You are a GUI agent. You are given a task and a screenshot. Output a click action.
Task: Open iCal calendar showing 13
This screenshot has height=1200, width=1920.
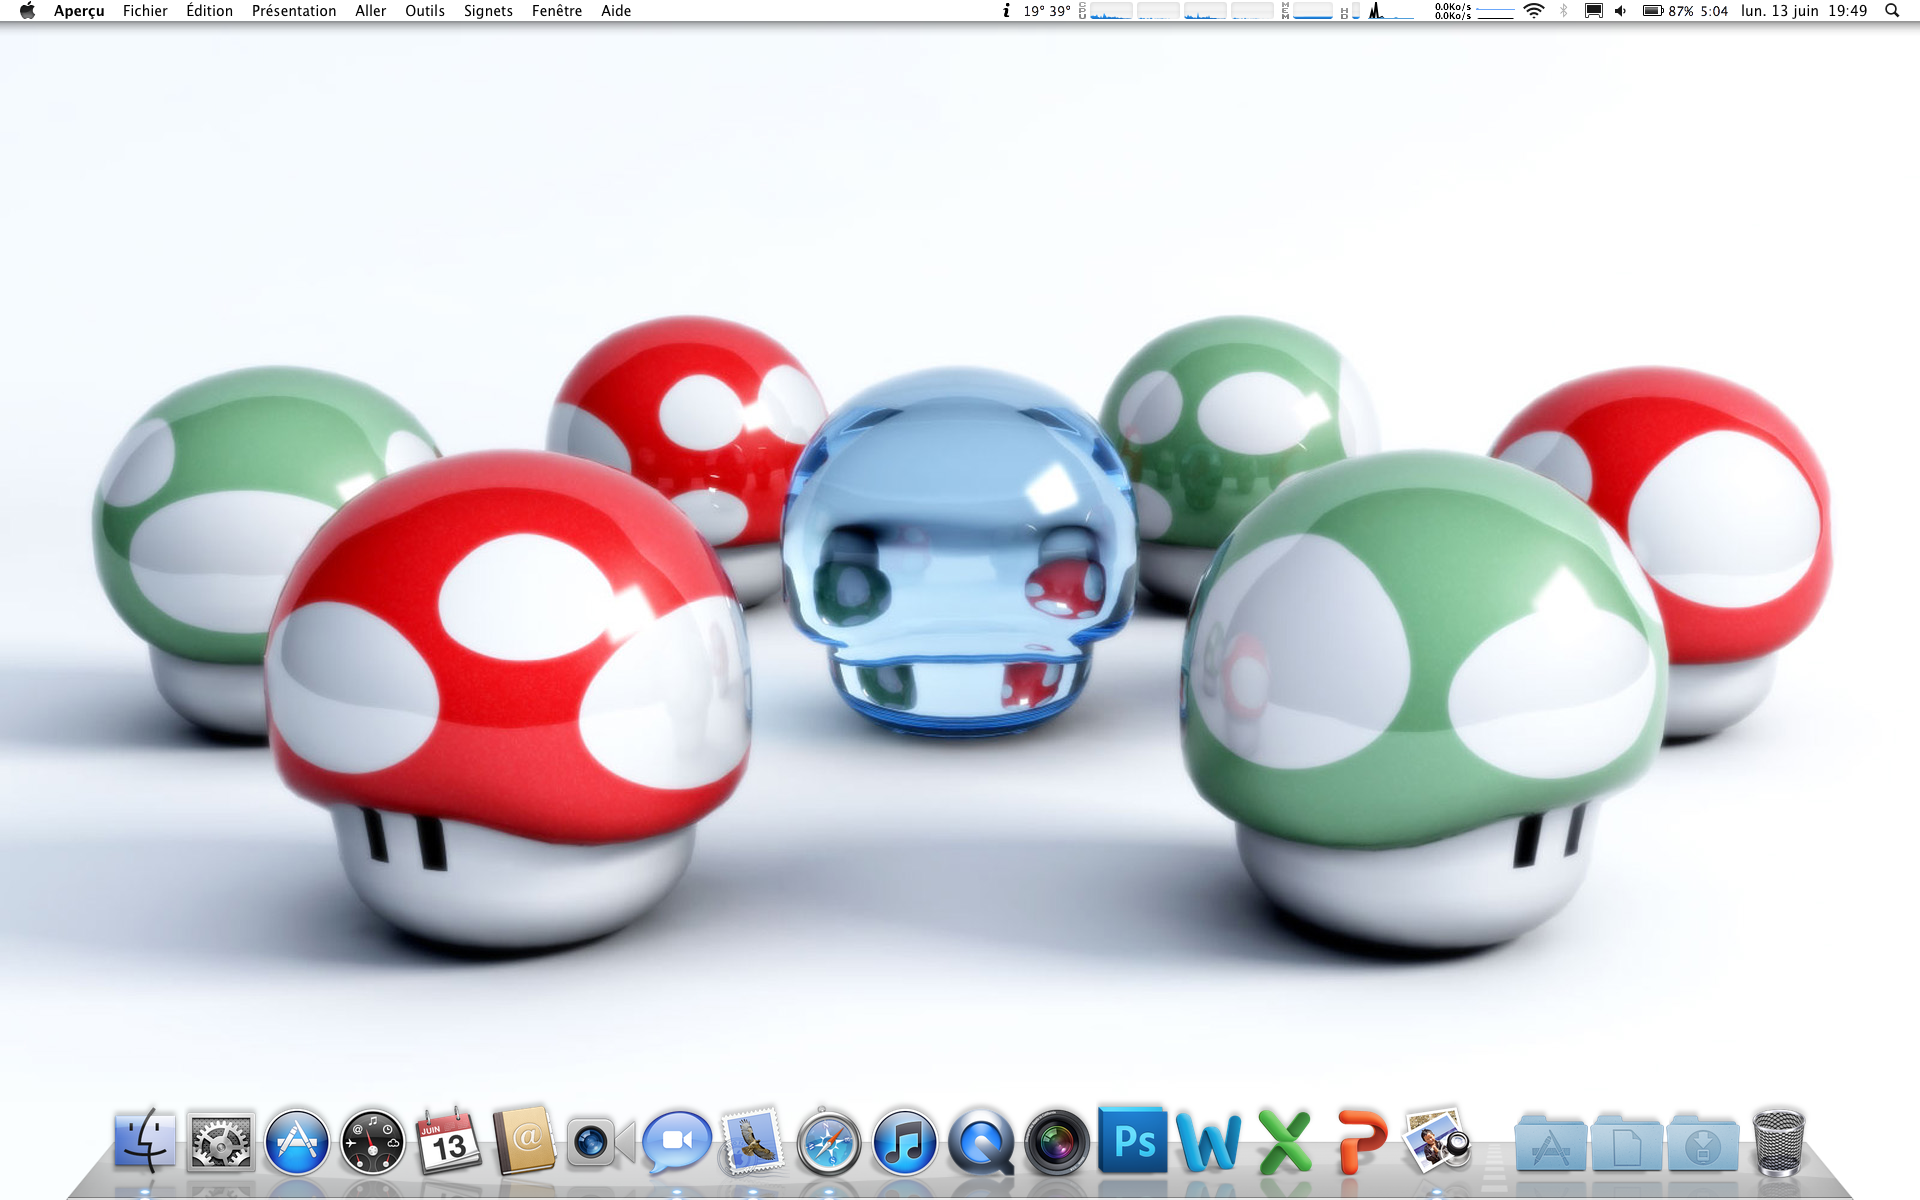pyautogui.click(x=449, y=1142)
